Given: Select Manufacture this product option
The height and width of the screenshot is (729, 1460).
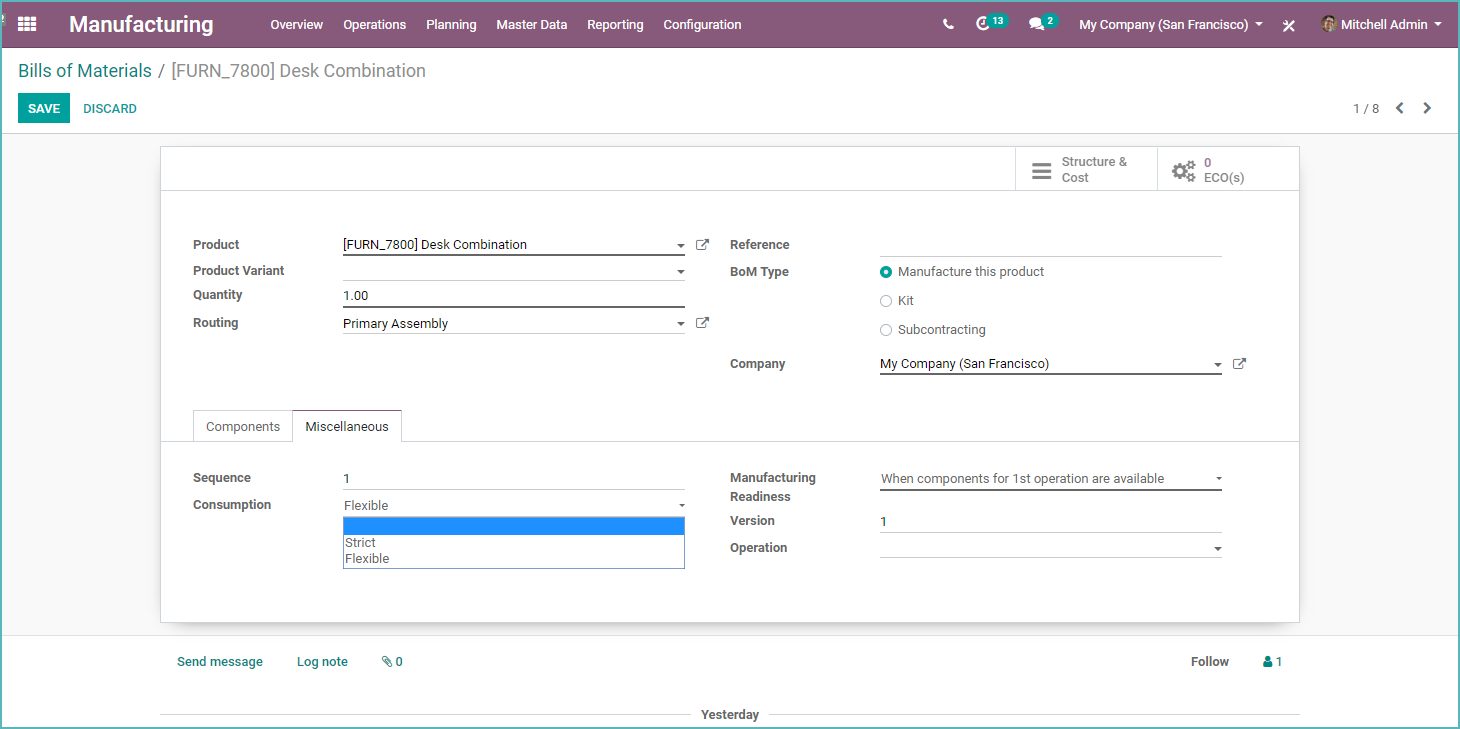Looking at the screenshot, I should [x=886, y=271].
